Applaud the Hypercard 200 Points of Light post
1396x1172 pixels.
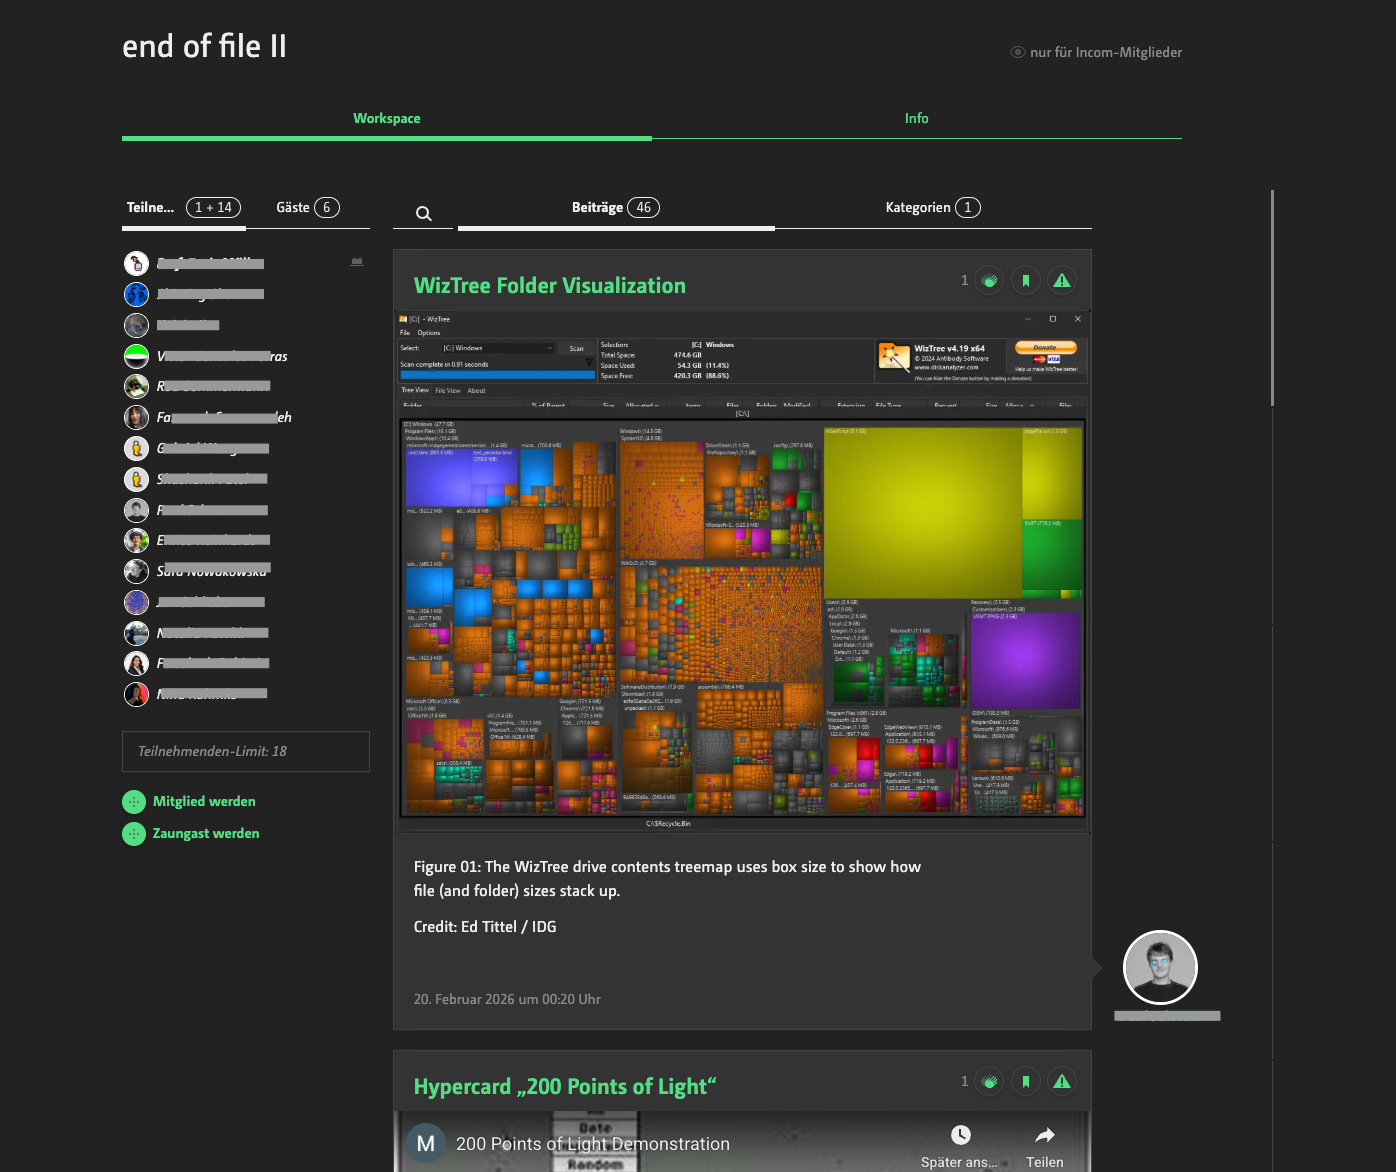[990, 1081]
